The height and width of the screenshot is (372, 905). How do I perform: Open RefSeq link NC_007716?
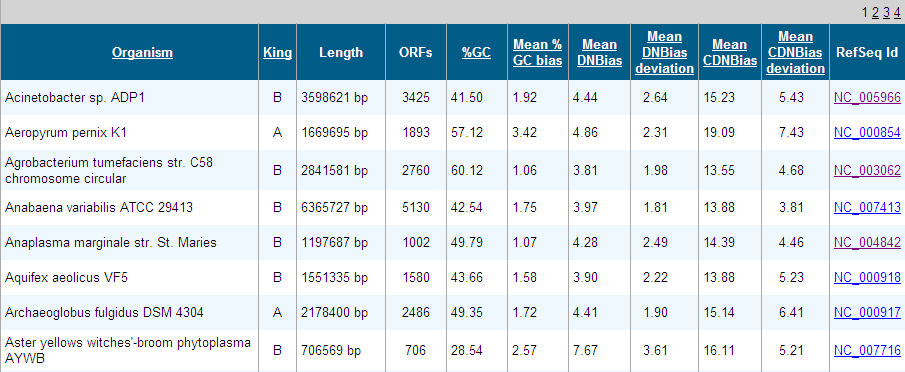(867, 350)
